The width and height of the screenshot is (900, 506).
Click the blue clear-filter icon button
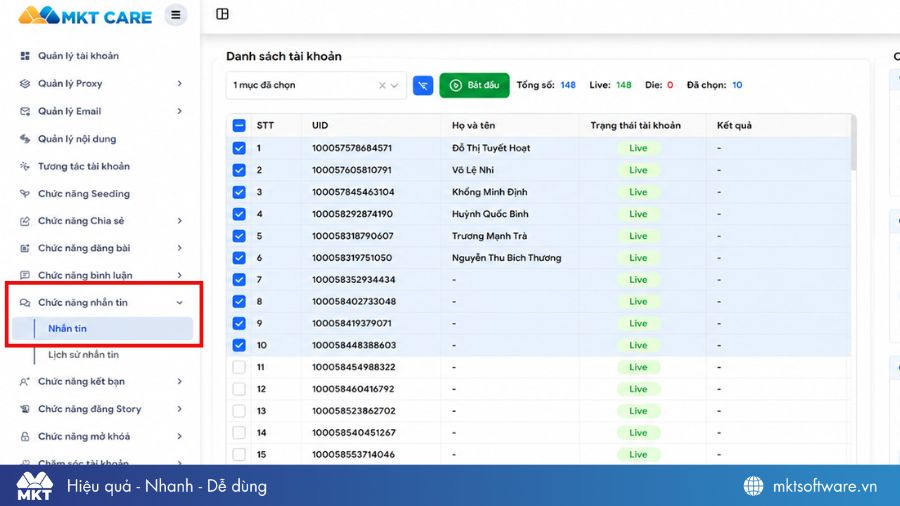point(423,85)
